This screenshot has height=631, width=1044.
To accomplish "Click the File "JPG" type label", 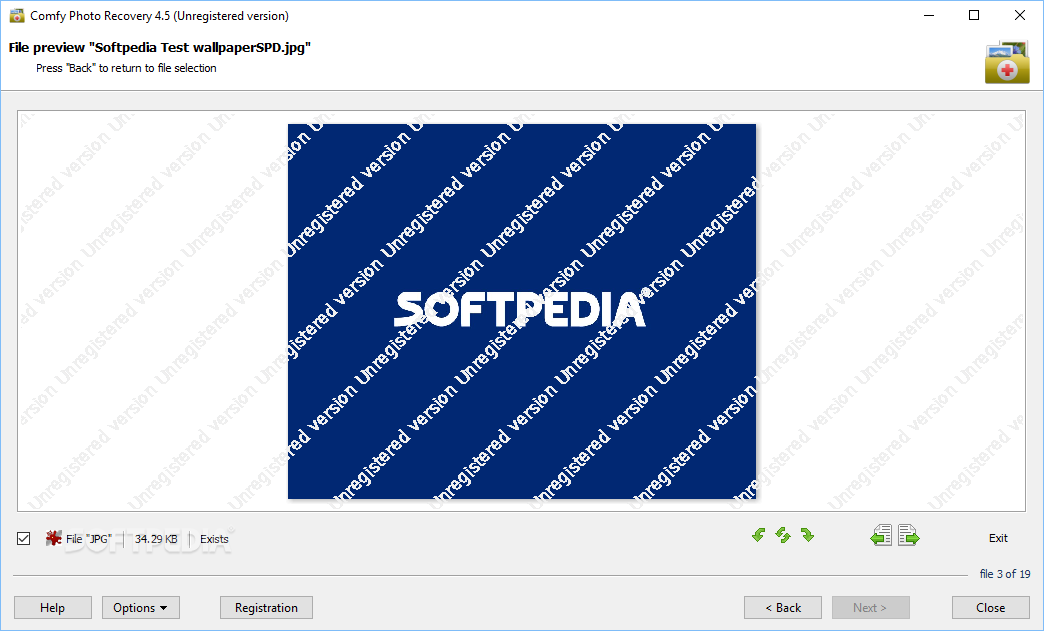I will pos(89,539).
